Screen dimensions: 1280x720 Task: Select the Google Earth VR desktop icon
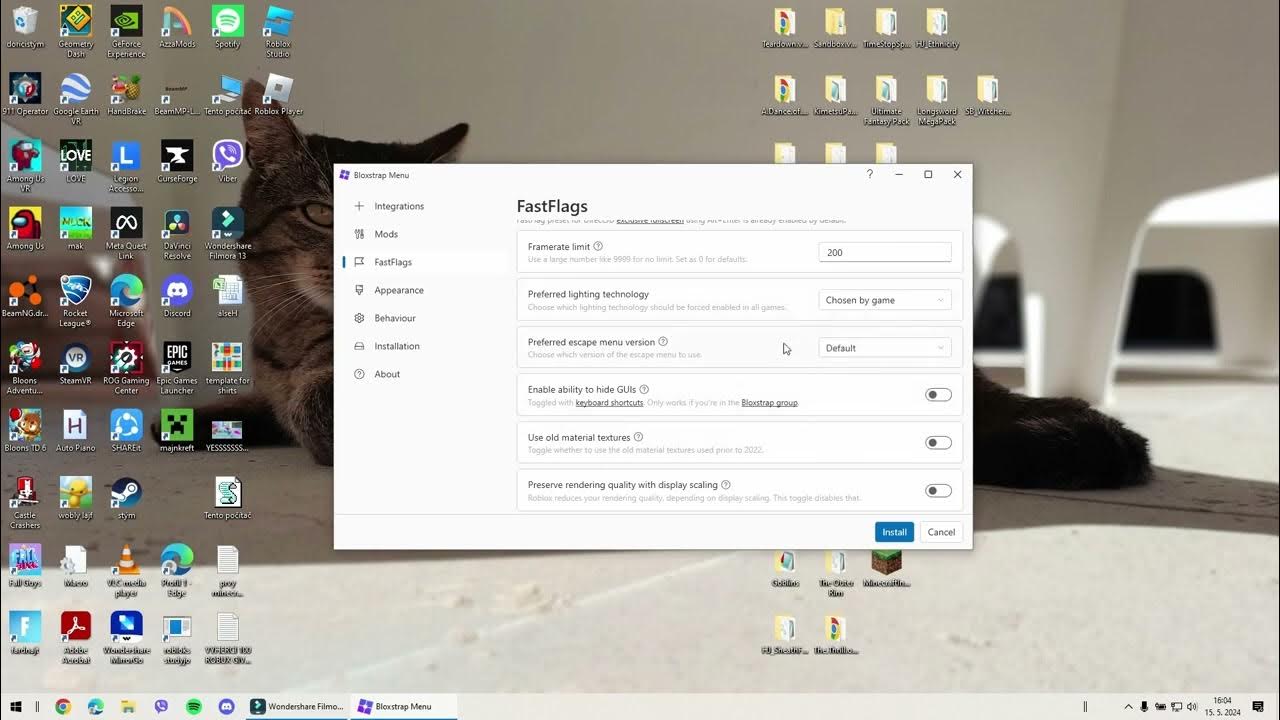pos(76,99)
